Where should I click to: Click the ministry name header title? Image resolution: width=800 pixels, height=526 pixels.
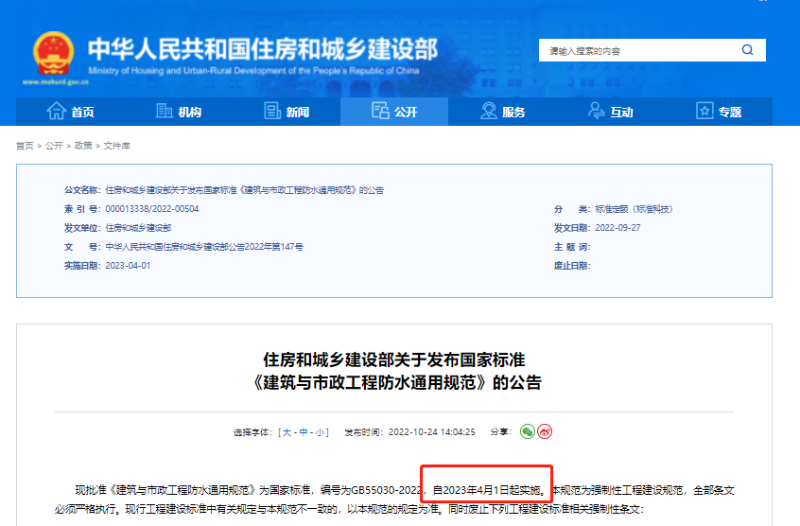pos(262,48)
